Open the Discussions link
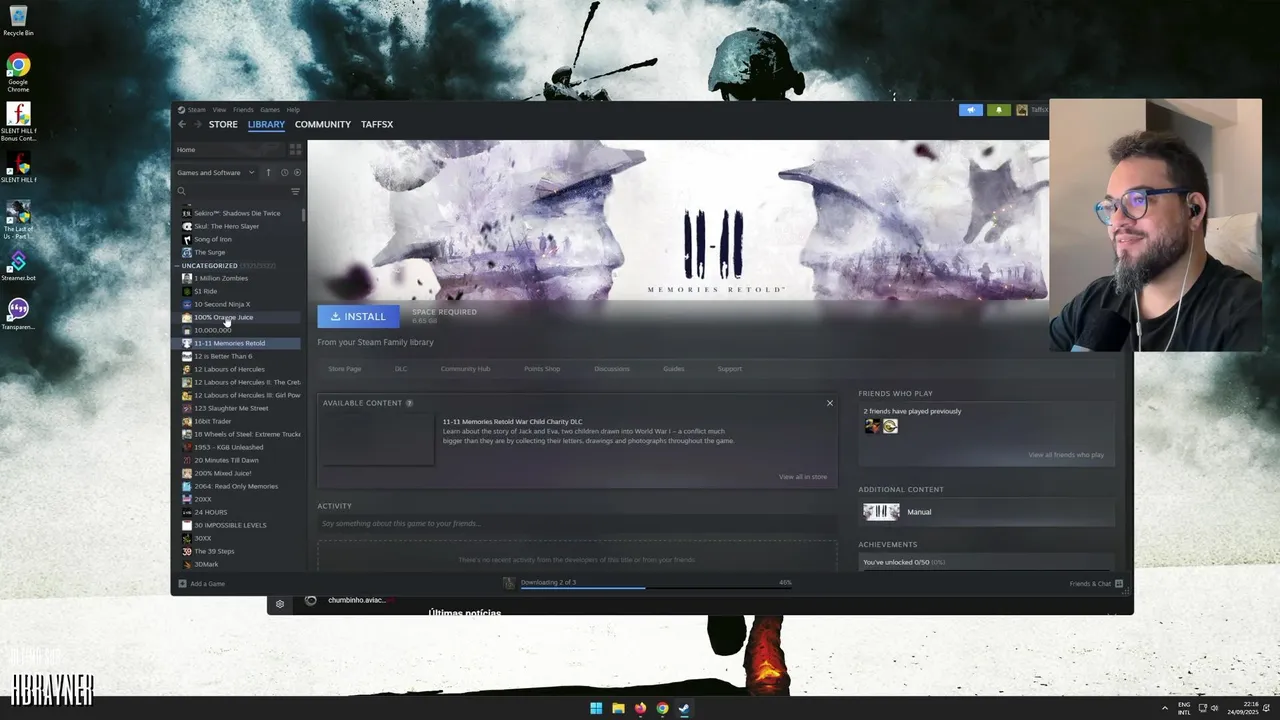 [612, 369]
